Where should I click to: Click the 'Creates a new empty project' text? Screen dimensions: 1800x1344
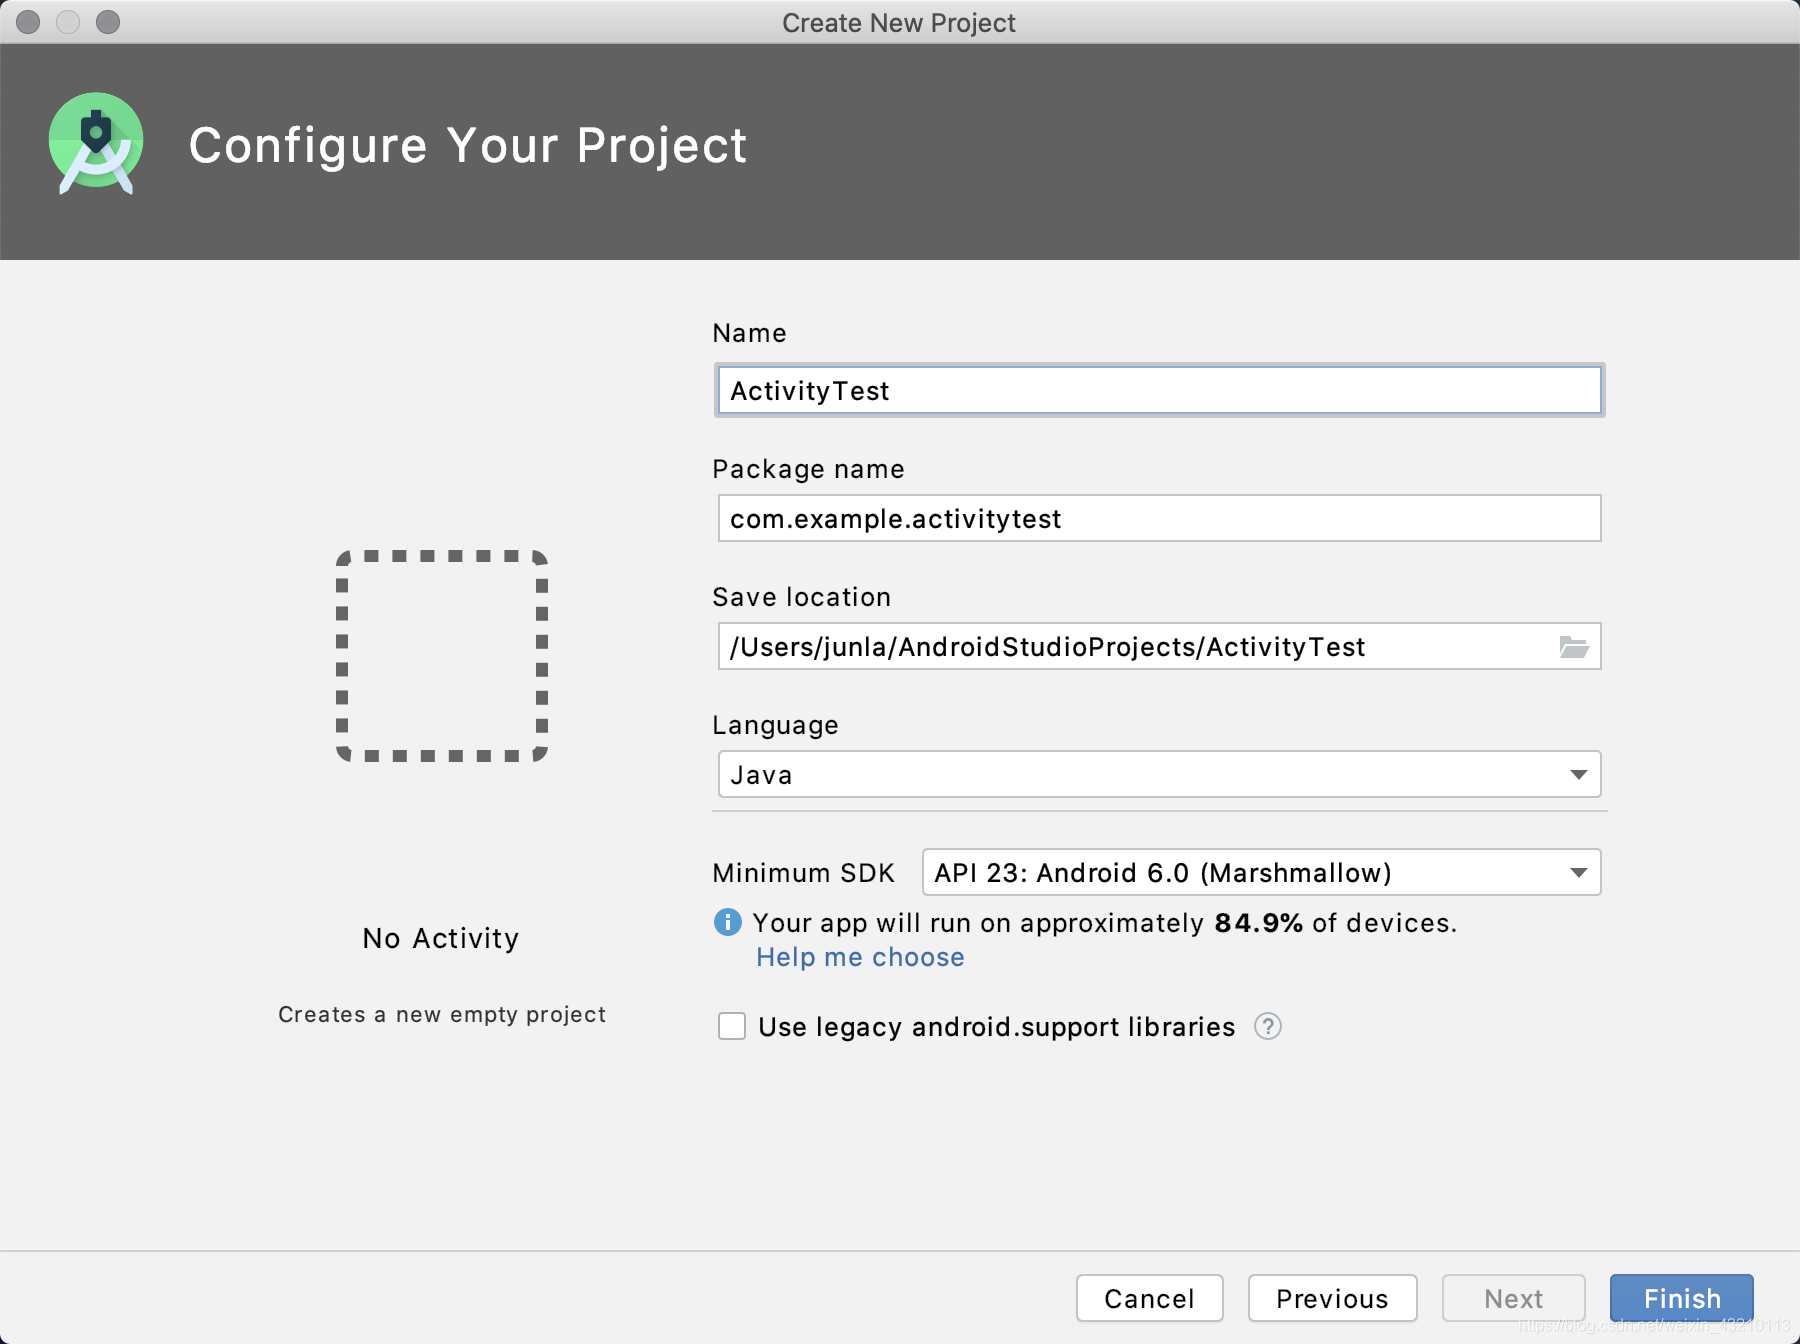442,1014
